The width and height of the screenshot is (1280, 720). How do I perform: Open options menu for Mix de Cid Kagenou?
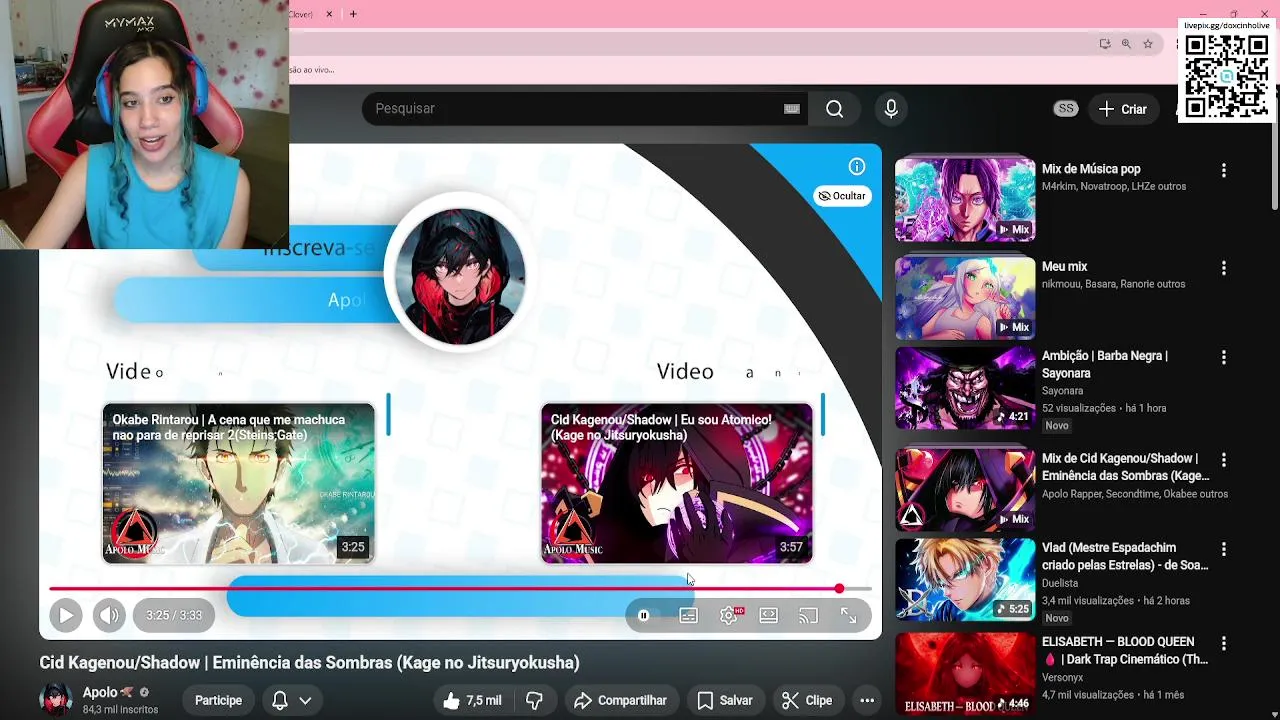pos(1223,460)
